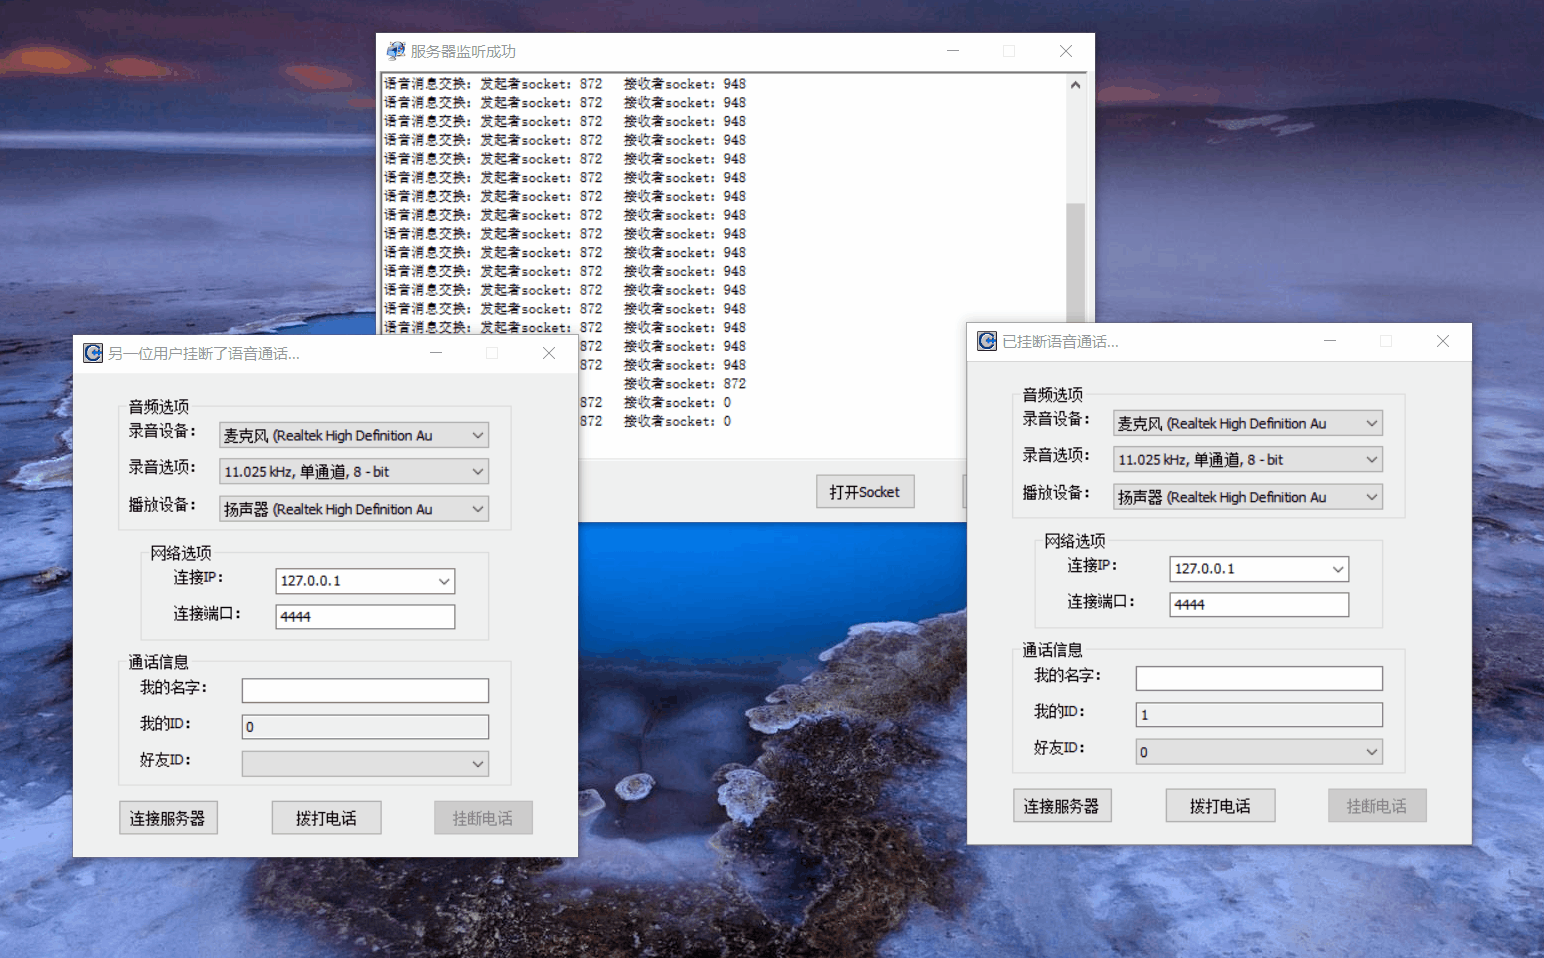Open the 播放设备 dropdown in the right window

tap(1371, 496)
